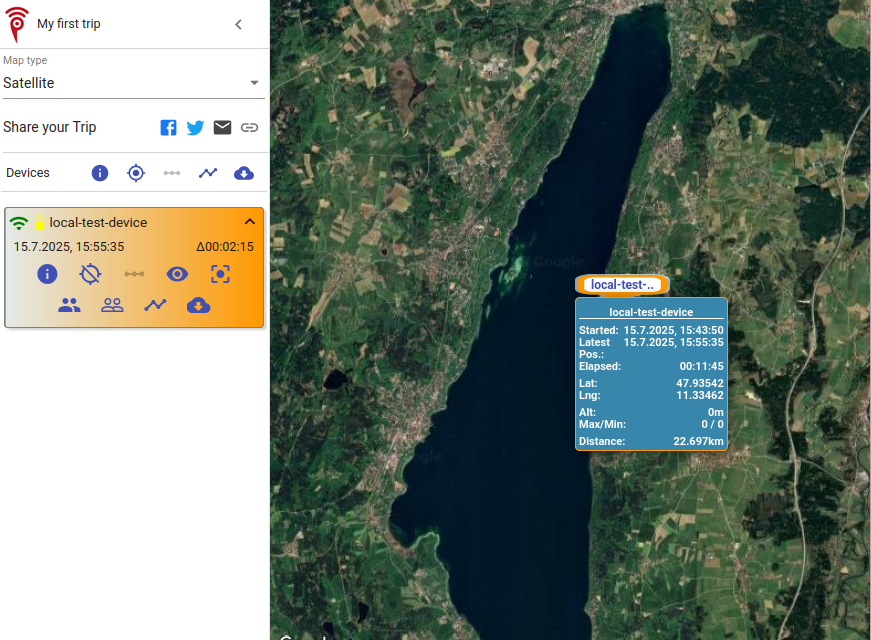Screen dimensions: 871x640
Task: Open the chart view for all devices
Action: 207,173
